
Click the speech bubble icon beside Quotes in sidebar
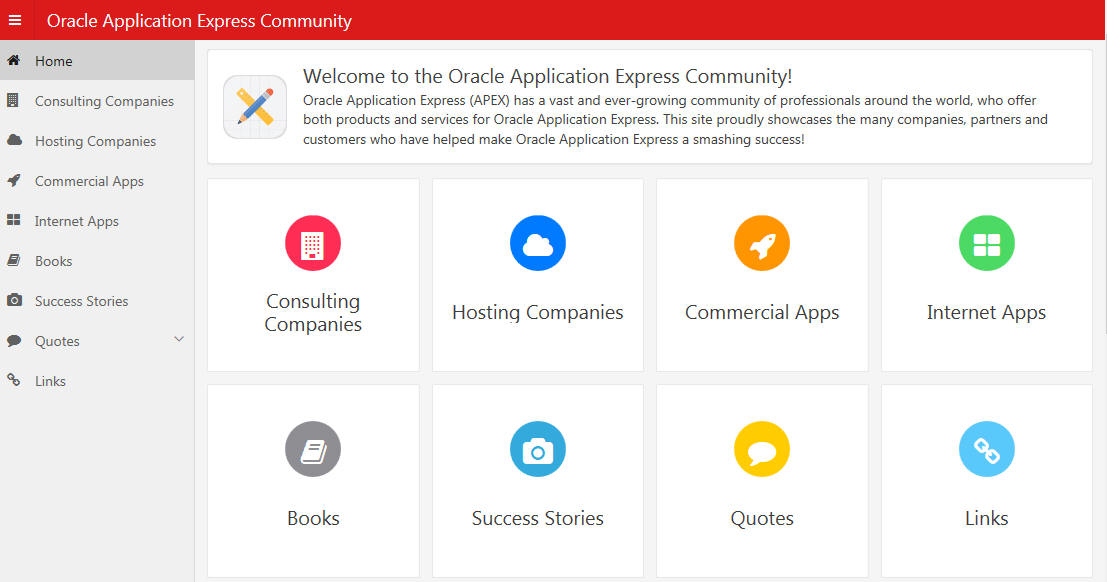(x=14, y=340)
